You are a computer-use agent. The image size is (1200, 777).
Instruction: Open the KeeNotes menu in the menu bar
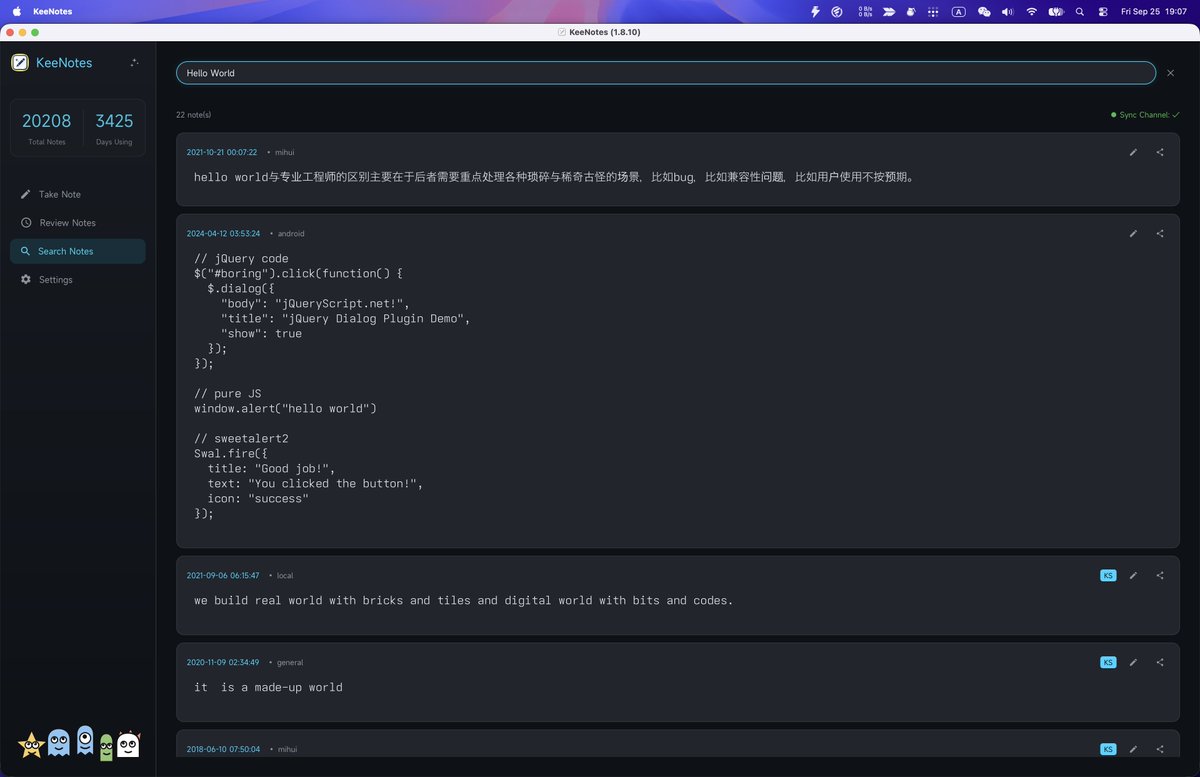[53, 11]
